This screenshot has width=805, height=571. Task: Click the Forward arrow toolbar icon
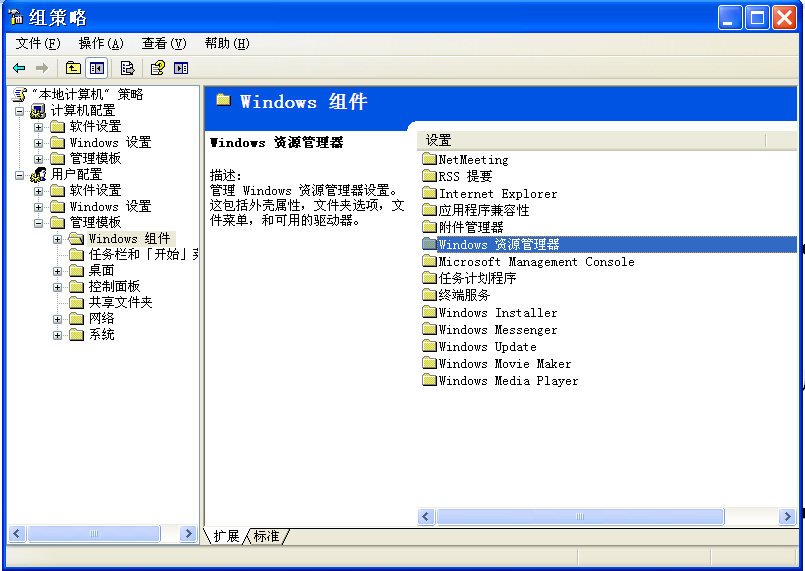pyautogui.click(x=42, y=68)
